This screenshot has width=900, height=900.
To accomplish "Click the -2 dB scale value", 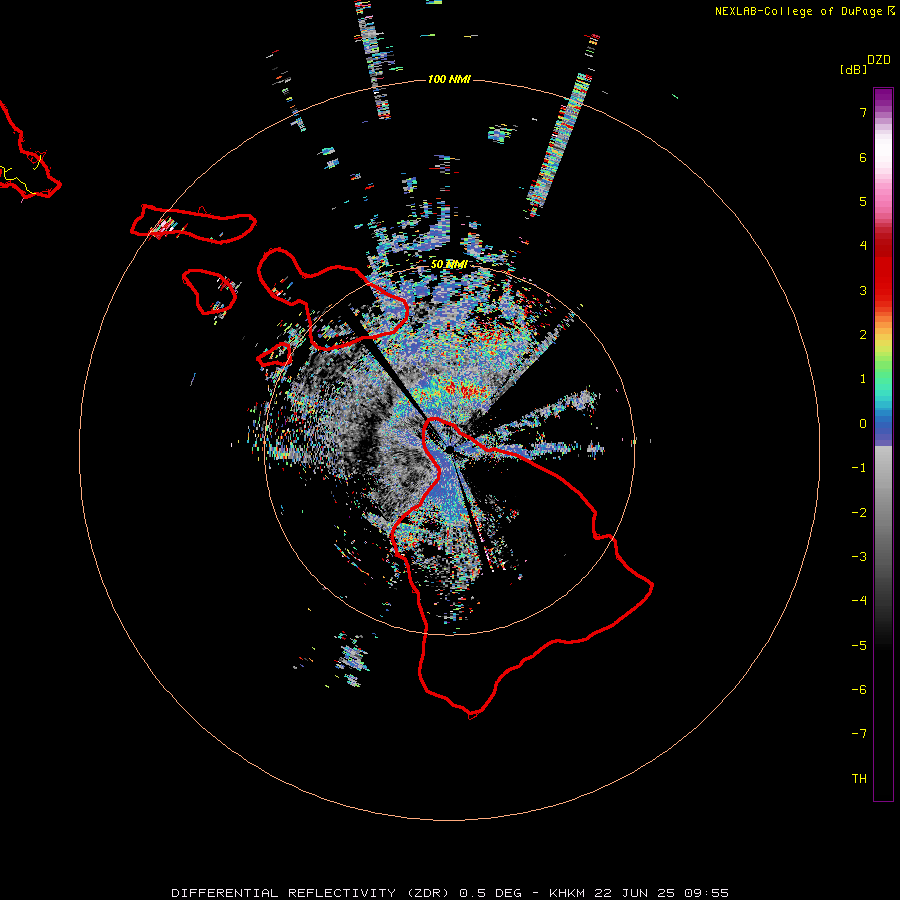I will click(859, 513).
